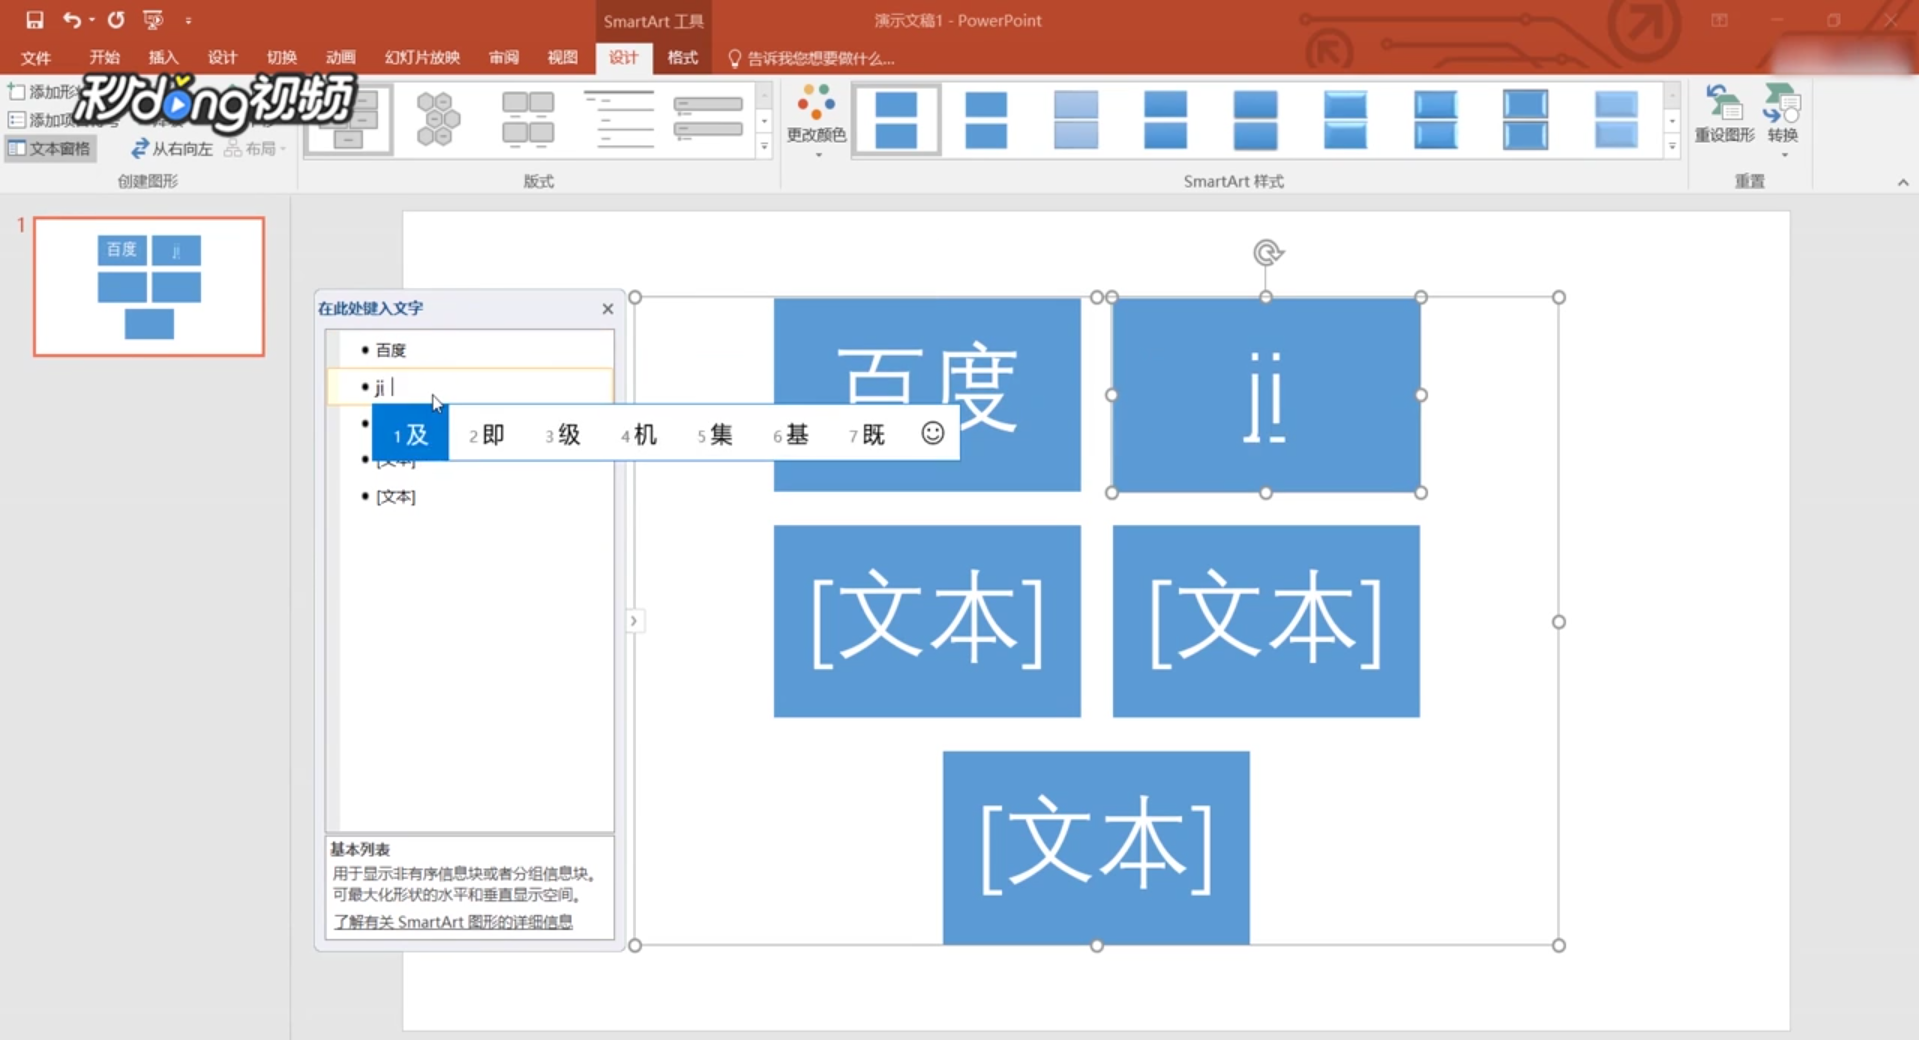Select the second SmartArt style thumbnail
This screenshot has width=1919, height=1040.
pos(986,119)
